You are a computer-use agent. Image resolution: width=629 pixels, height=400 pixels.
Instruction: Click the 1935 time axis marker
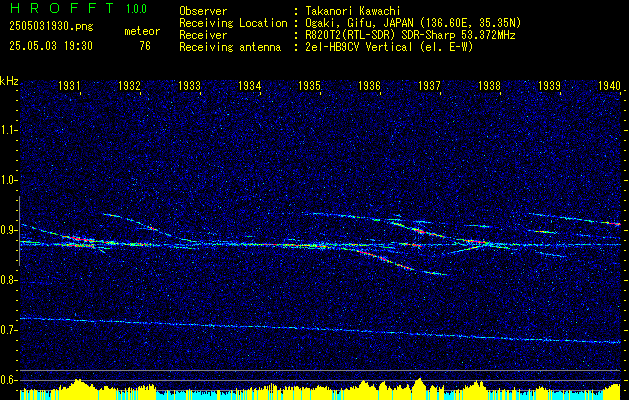point(309,85)
